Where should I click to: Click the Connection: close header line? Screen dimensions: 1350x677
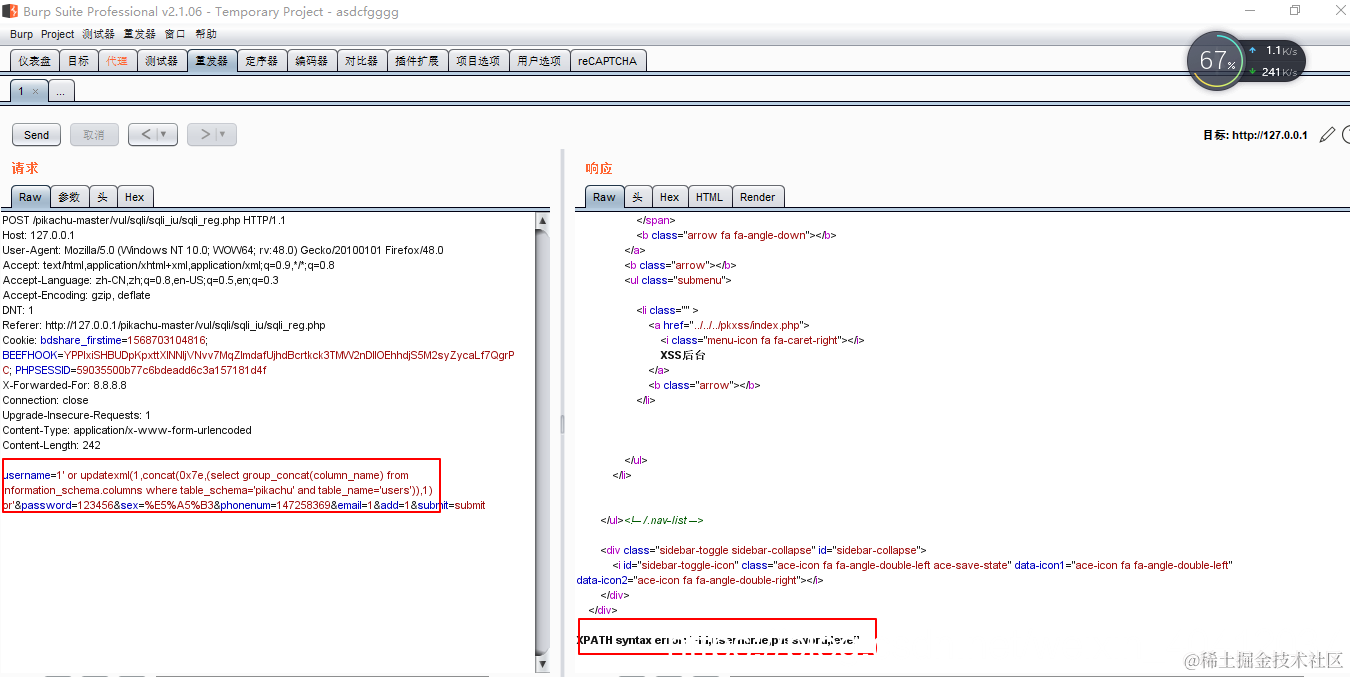[x=46, y=400]
